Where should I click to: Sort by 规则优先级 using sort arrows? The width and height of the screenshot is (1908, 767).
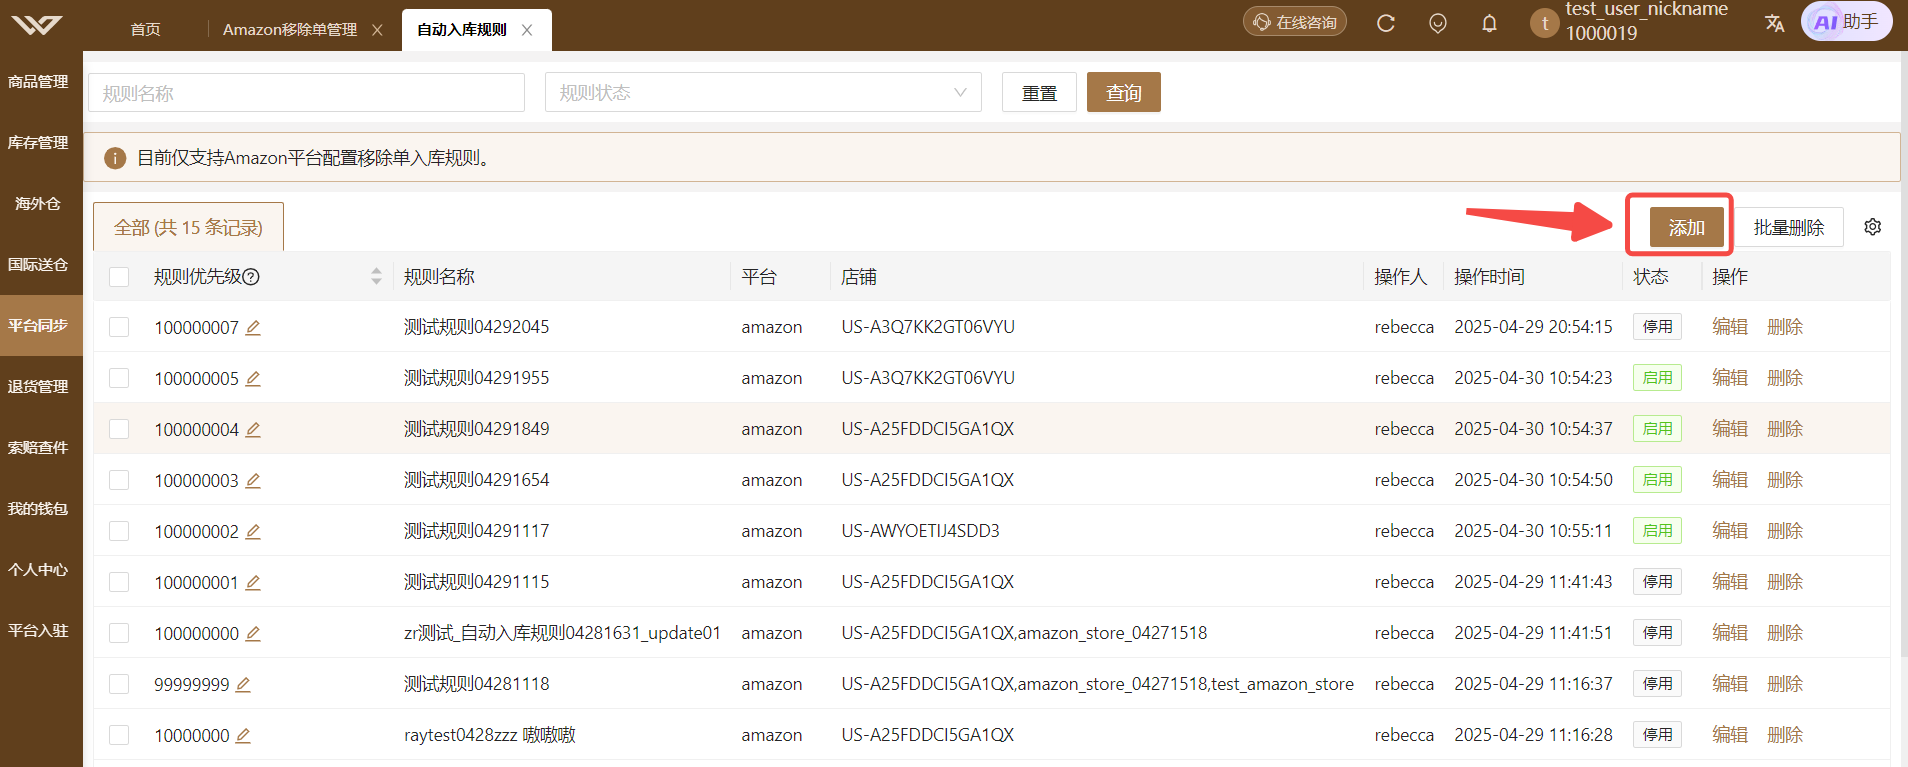(376, 276)
